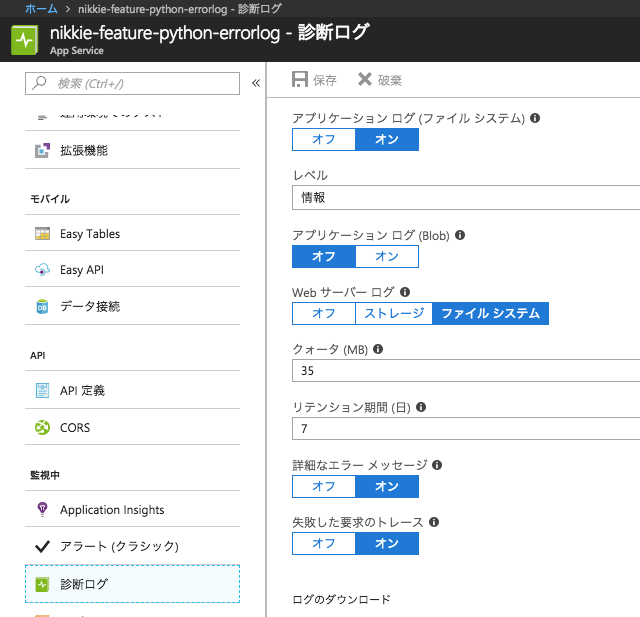Click the Easy Tables grid icon
This screenshot has width=640, height=617.
(42, 233)
